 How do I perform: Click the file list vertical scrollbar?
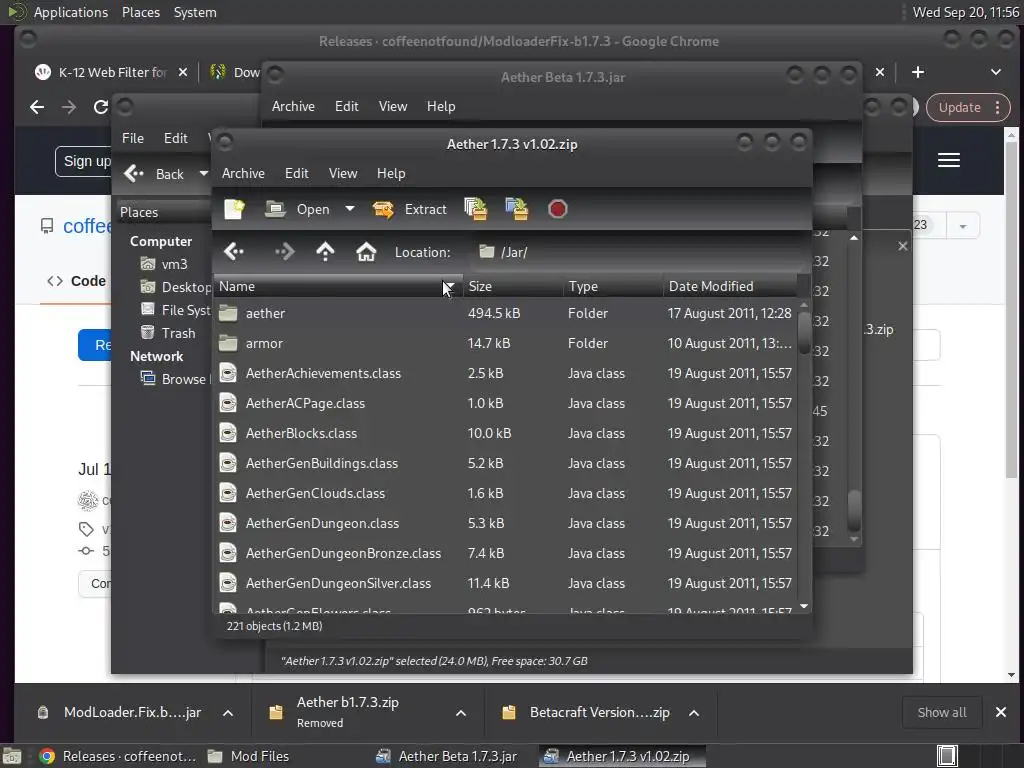pos(804,455)
